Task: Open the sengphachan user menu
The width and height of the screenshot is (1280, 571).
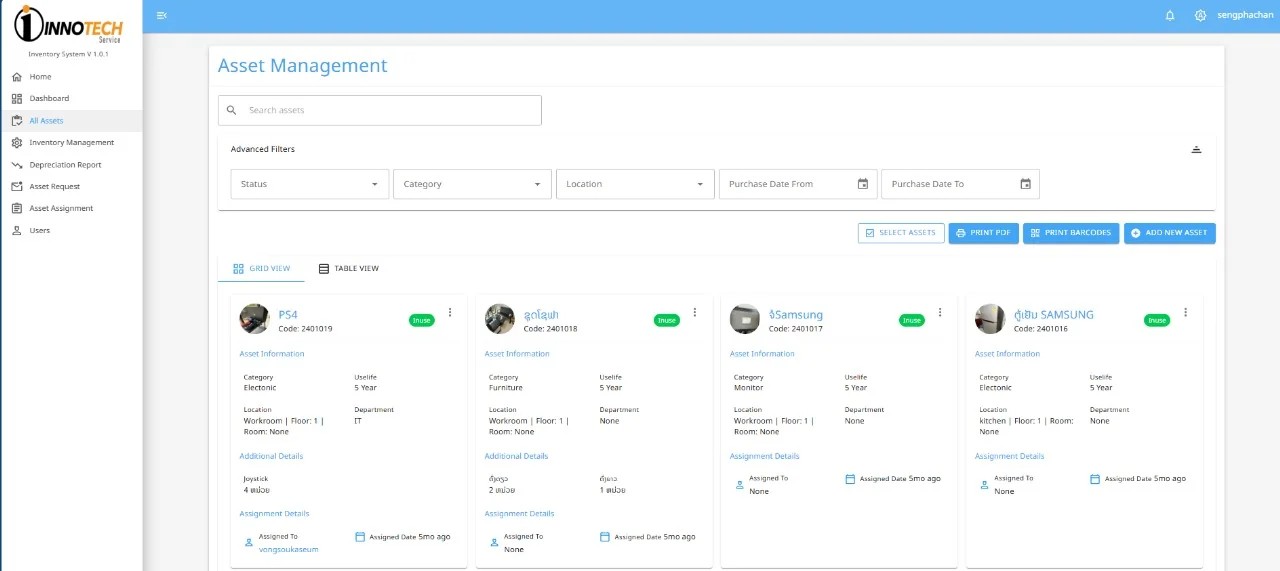Action: click(1245, 15)
